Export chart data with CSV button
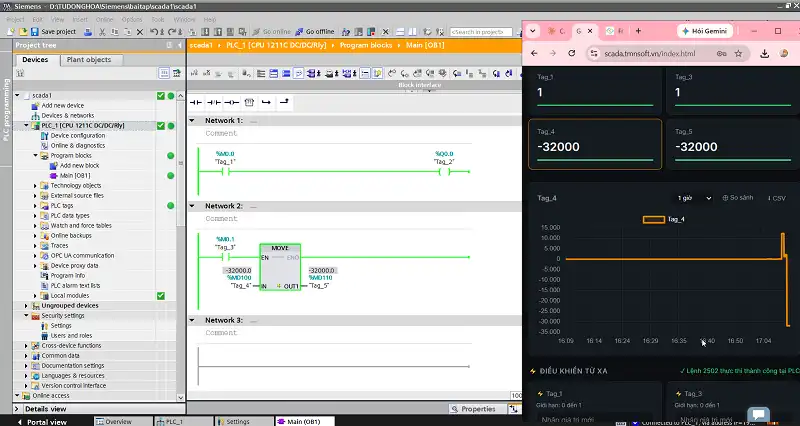 coord(777,198)
